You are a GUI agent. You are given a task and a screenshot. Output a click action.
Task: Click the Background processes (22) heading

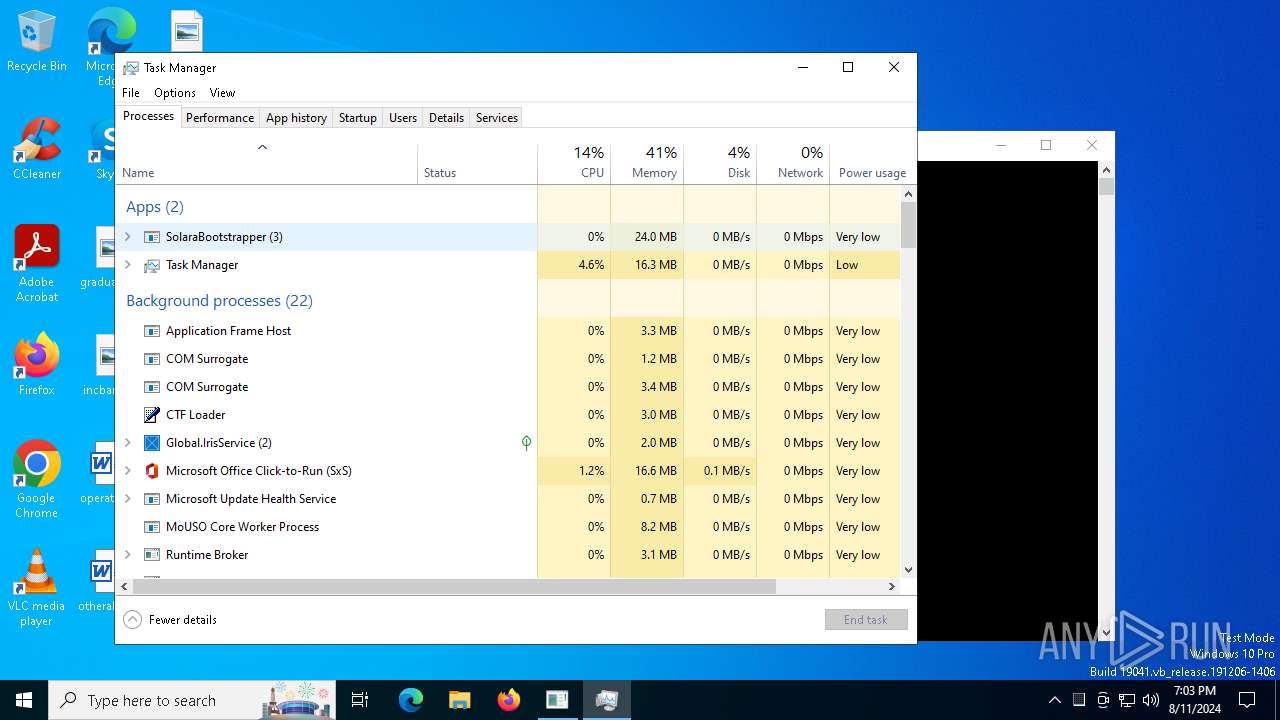[219, 301]
